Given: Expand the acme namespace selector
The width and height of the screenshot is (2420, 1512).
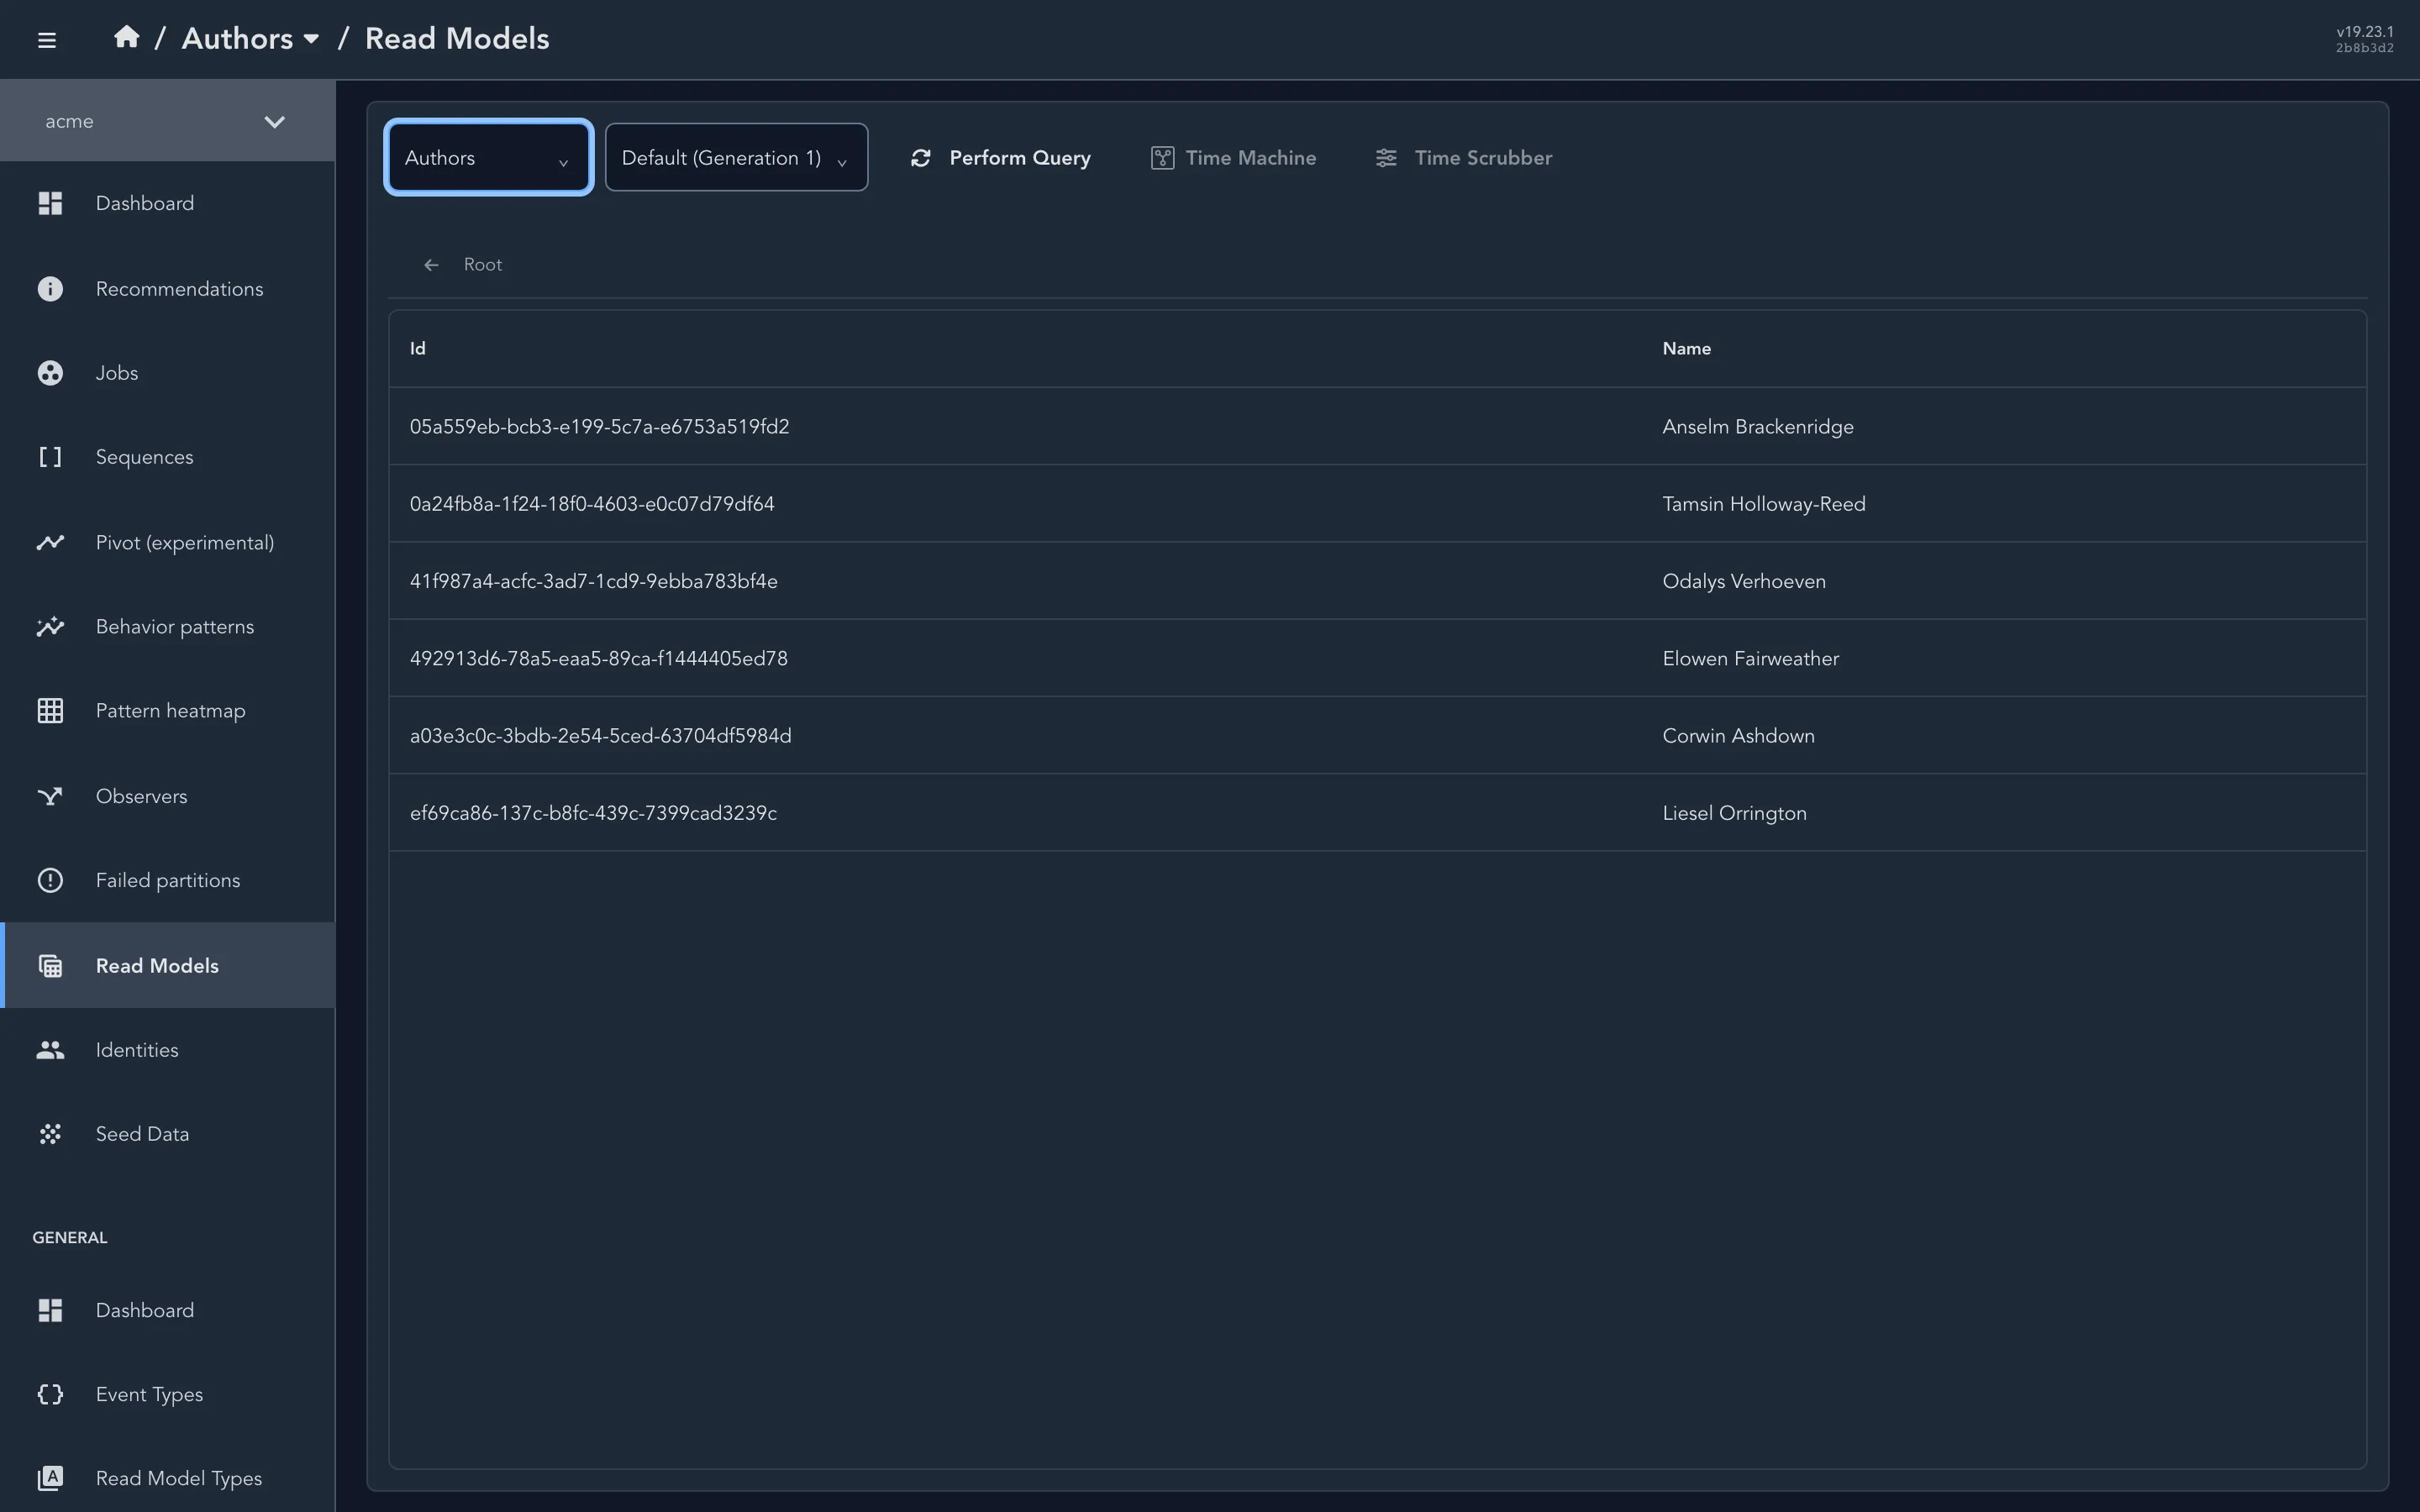Looking at the screenshot, I should click(x=167, y=121).
